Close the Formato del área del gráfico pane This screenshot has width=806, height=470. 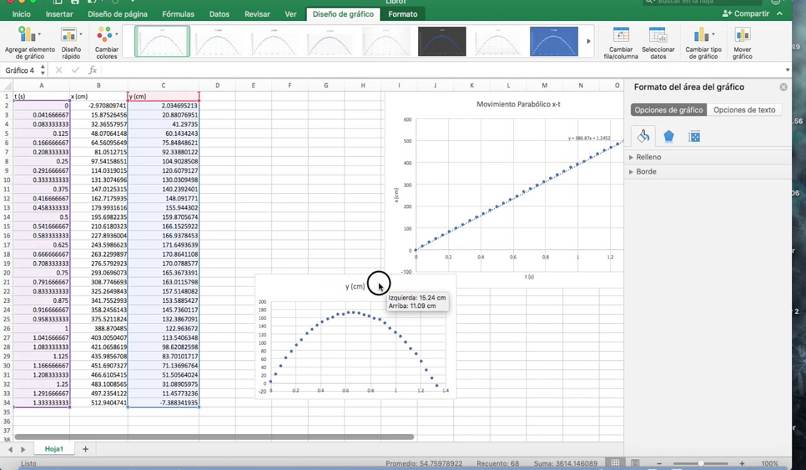click(x=783, y=87)
